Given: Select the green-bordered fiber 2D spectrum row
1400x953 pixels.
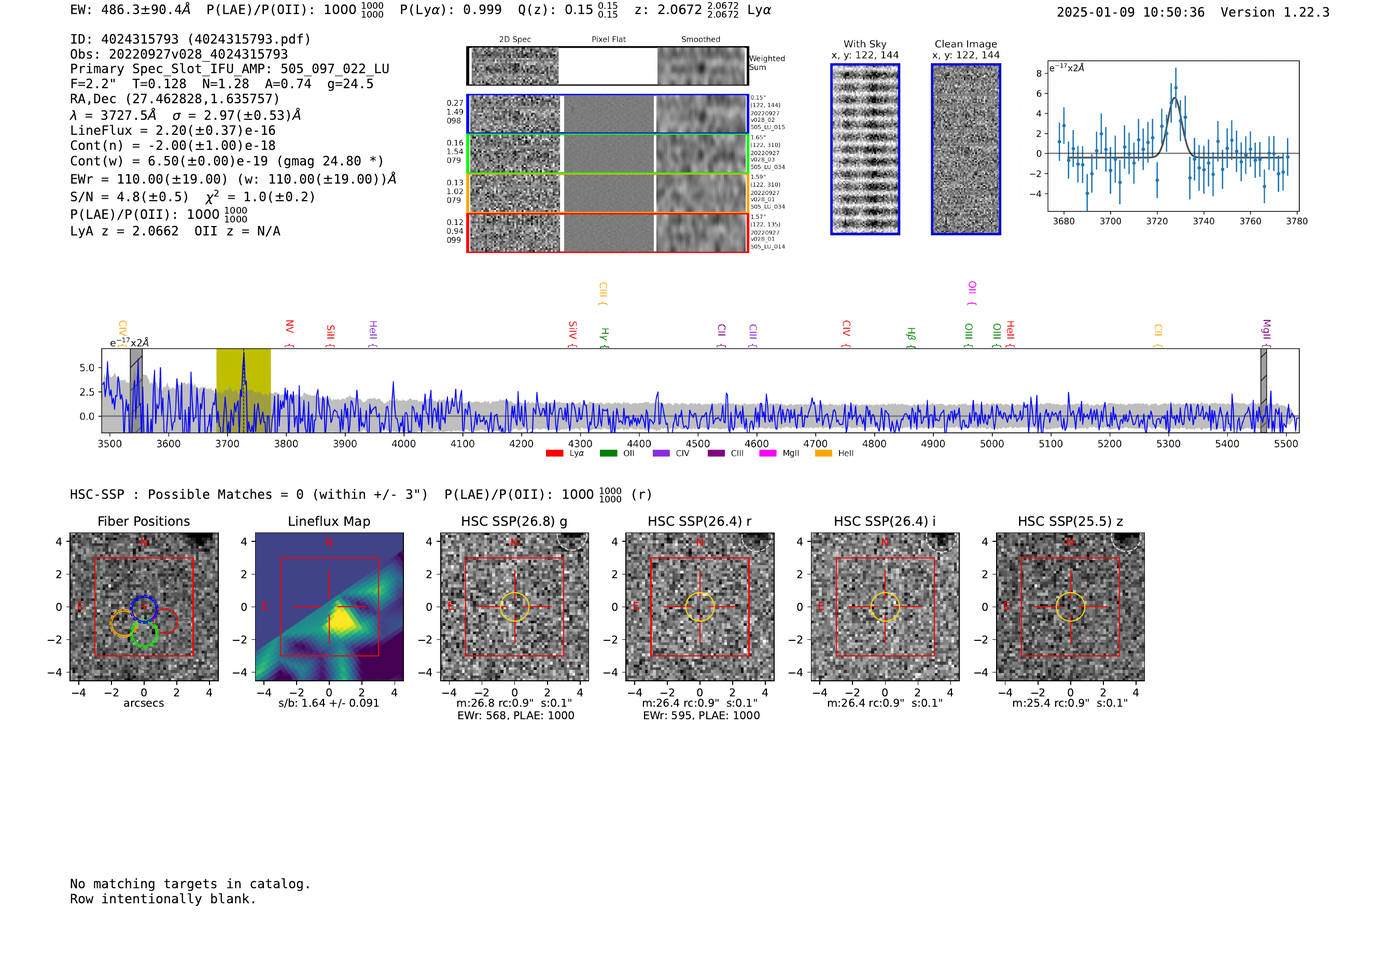Looking at the screenshot, I should click(607, 154).
